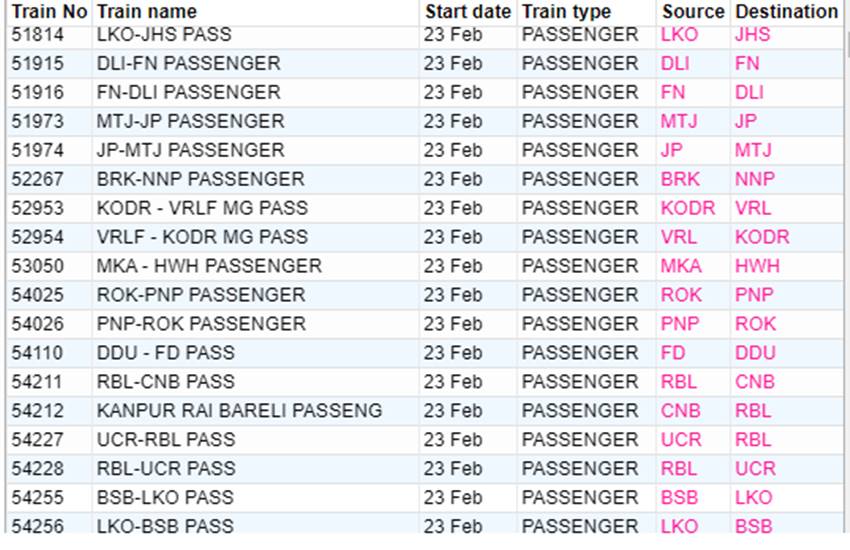Image resolution: width=850 pixels, height=550 pixels.
Task: Open source link KODR for train 52953
Action: (x=687, y=208)
